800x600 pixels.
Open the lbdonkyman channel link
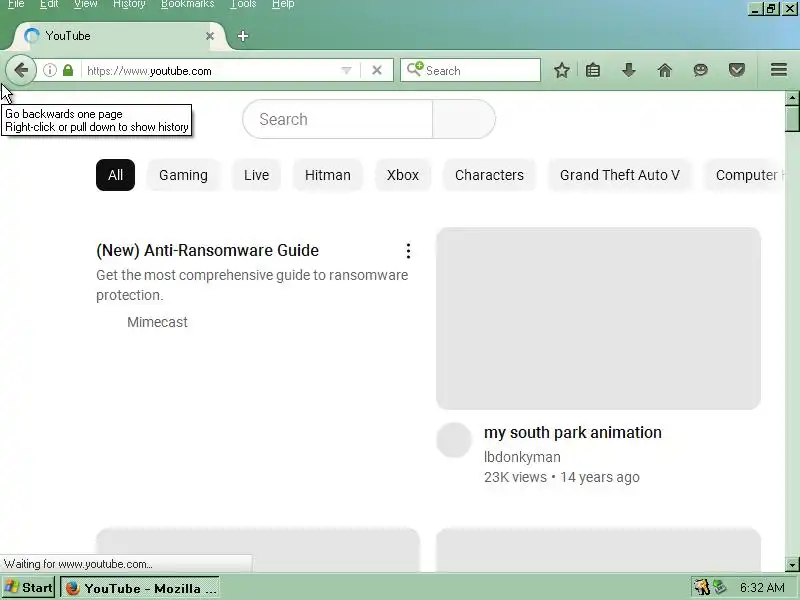point(522,457)
